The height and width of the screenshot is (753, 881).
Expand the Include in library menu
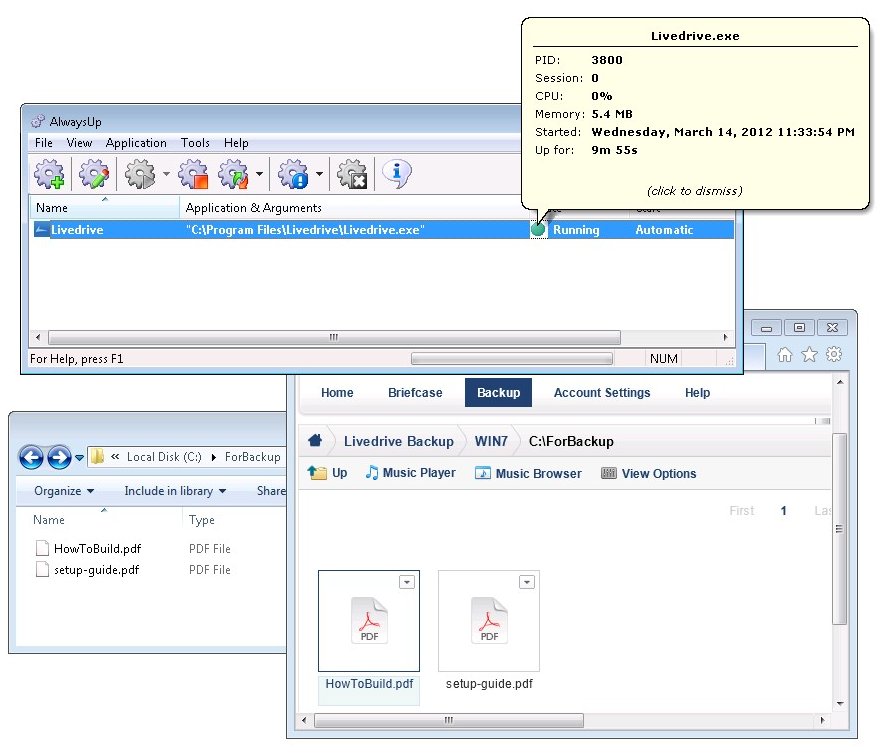pyautogui.click(x=175, y=491)
